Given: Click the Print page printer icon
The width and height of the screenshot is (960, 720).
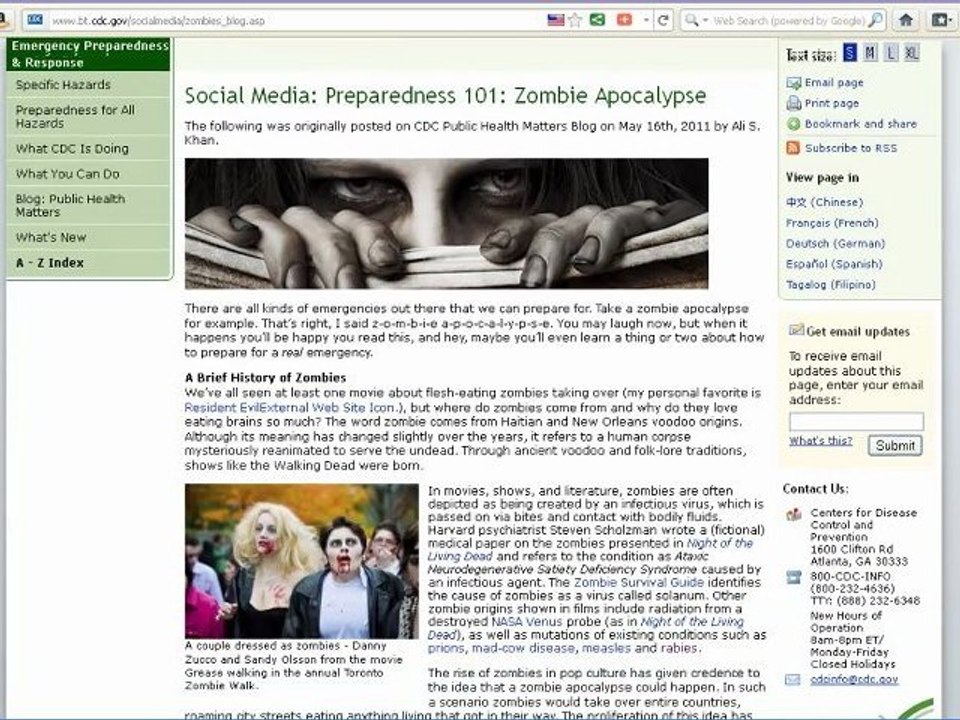Looking at the screenshot, I should point(793,103).
